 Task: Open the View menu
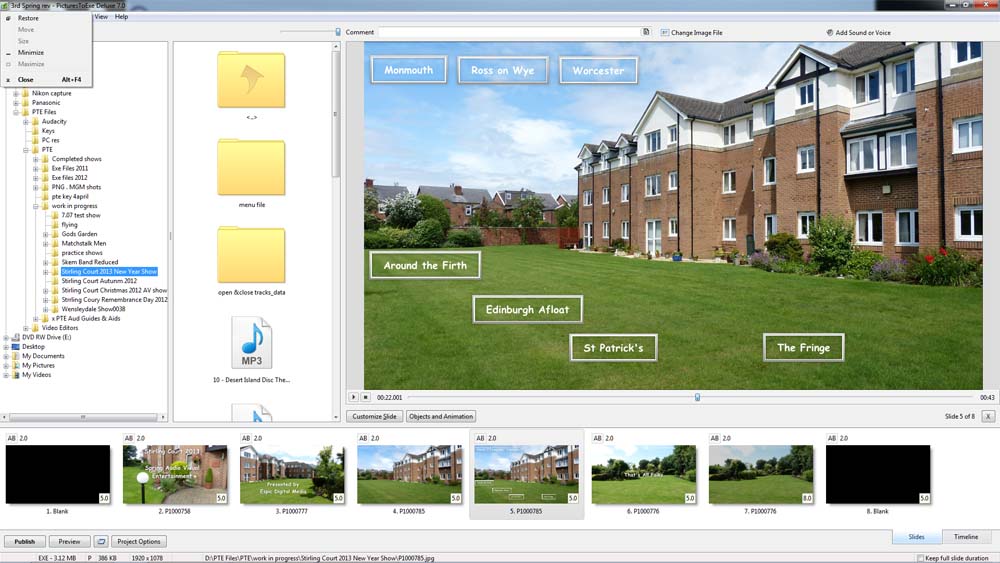pos(101,17)
